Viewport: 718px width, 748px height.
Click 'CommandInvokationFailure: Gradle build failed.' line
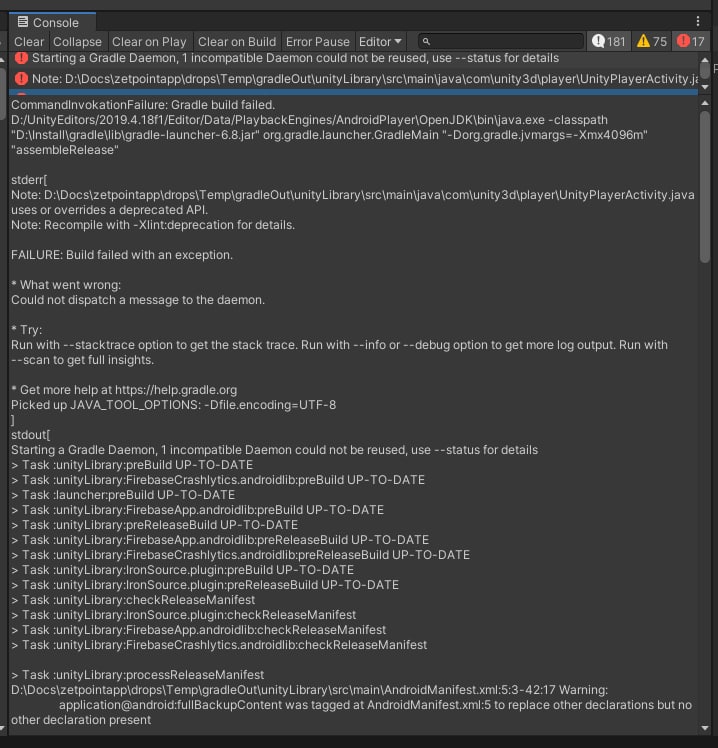coord(143,105)
